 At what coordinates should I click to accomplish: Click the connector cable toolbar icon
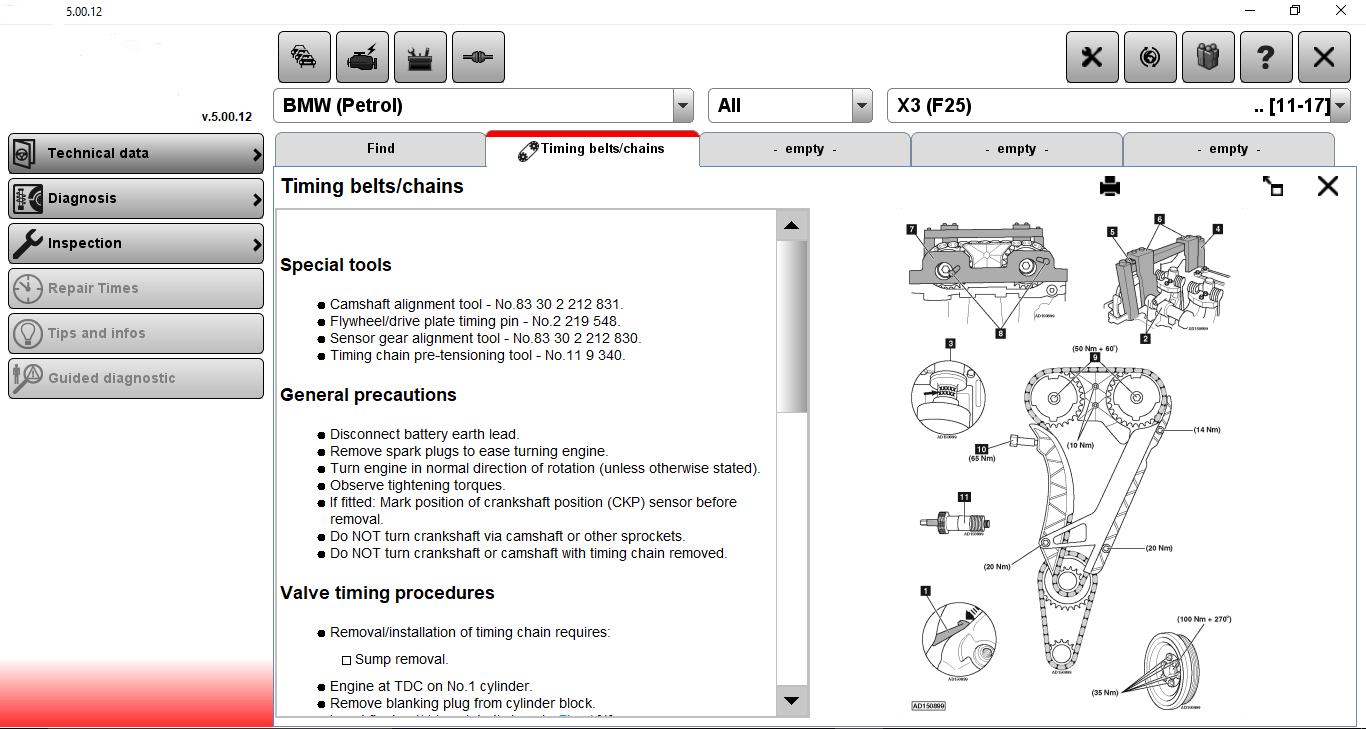pyautogui.click(x=478, y=57)
